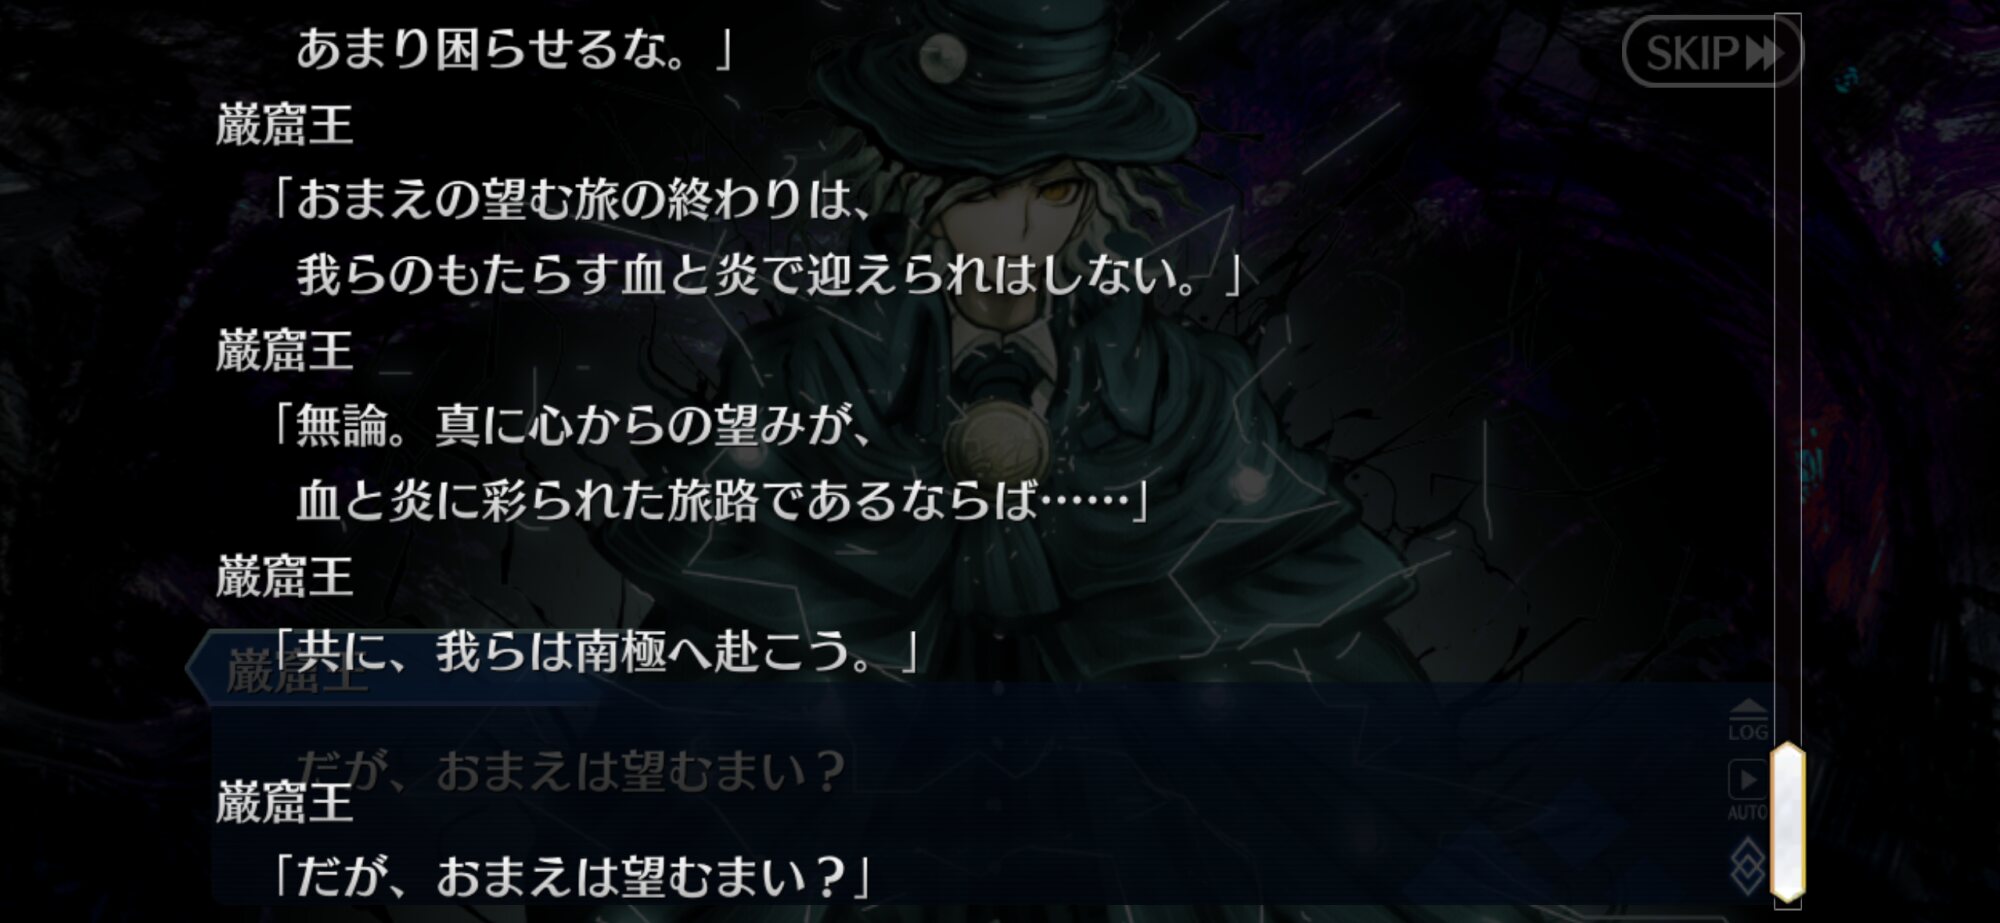Select line 我らのもたらす血と炎で迎えられはしない
The height and width of the screenshot is (923, 2000).
tap(768, 275)
